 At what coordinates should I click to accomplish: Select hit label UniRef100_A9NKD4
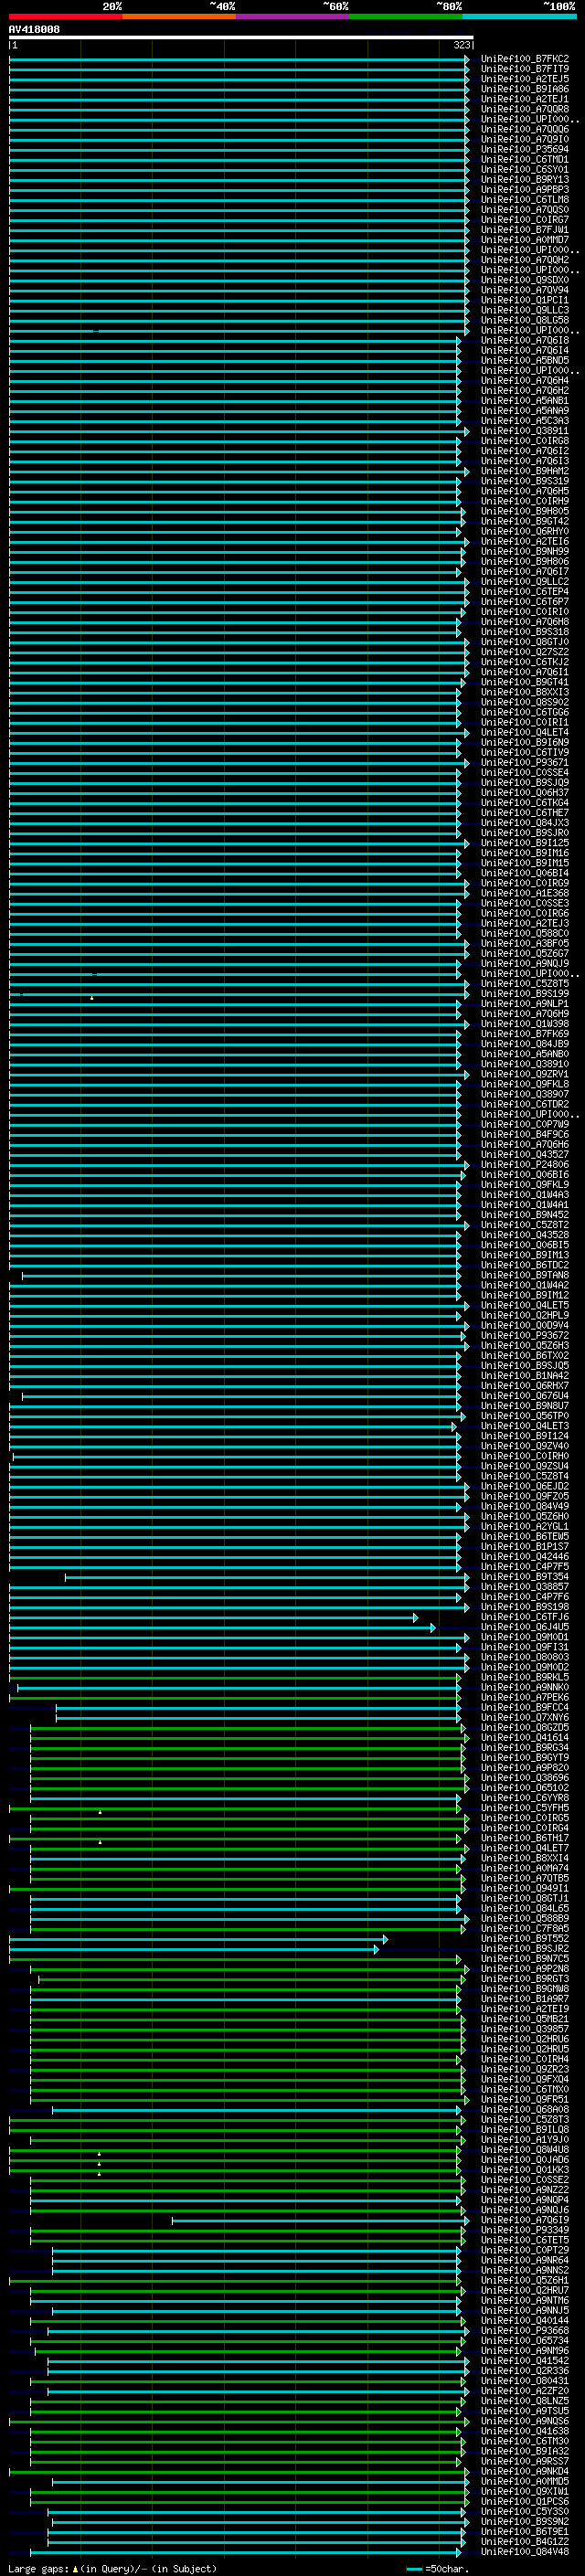[525, 2471]
